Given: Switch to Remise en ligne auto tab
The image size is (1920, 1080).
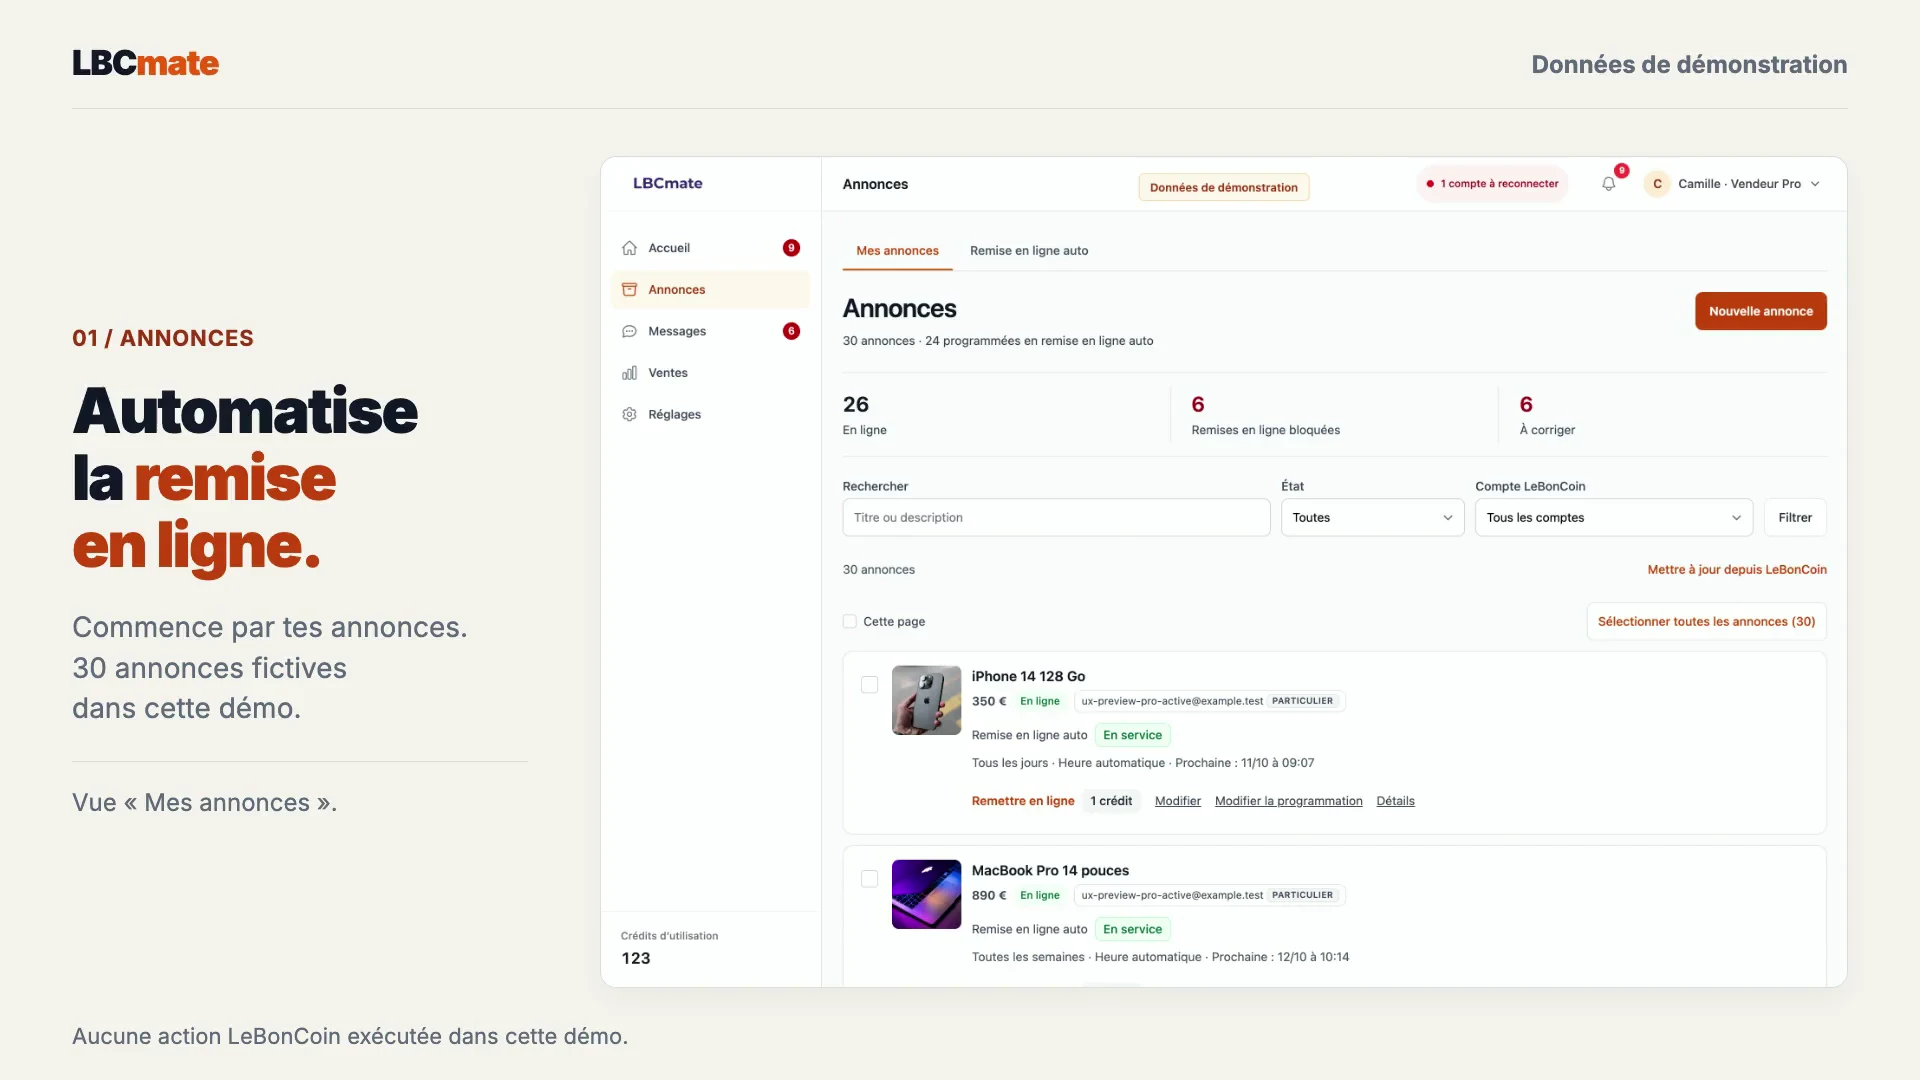Looking at the screenshot, I should 1028,251.
